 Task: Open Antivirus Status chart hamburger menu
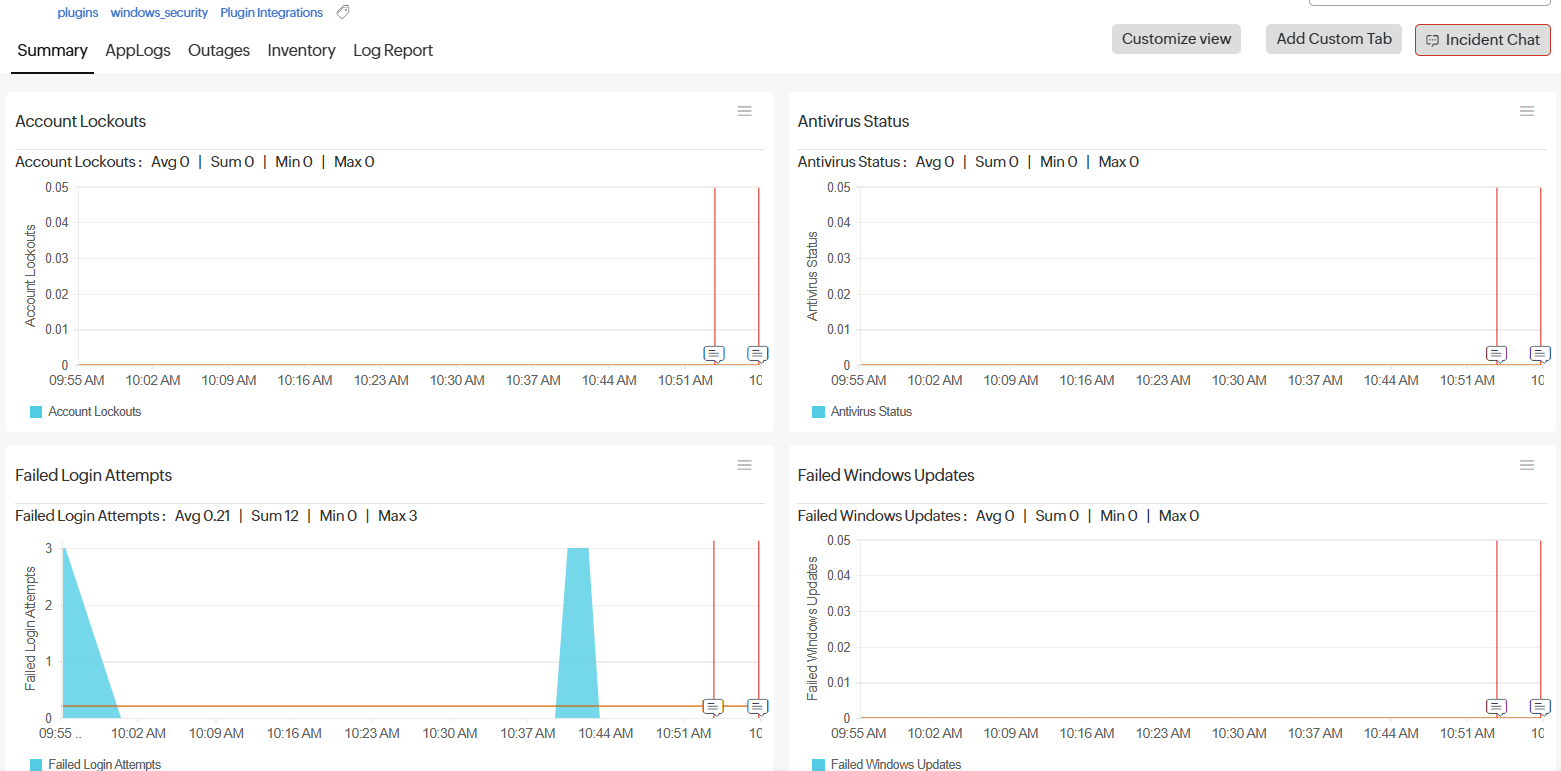(1527, 111)
